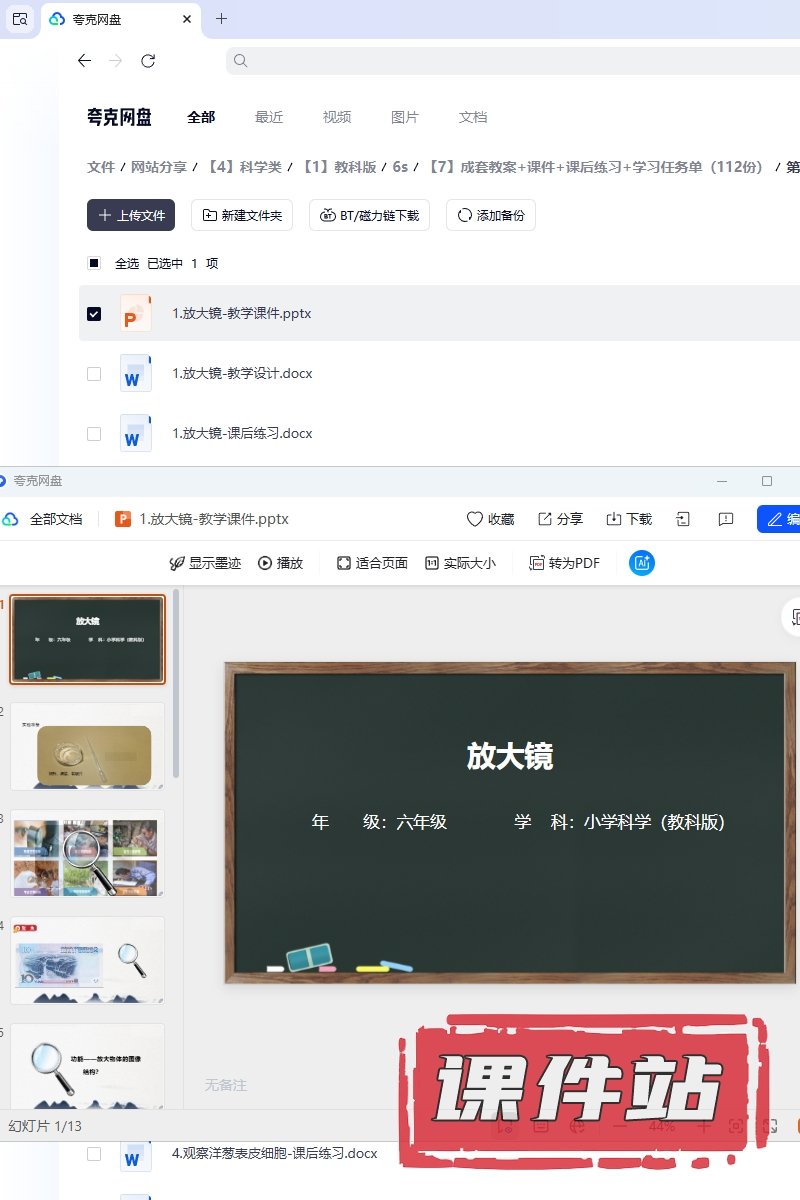Image resolution: width=800 pixels, height=1200 pixels.
Task: Click the 收藏 heart icon
Action: click(475, 519)
